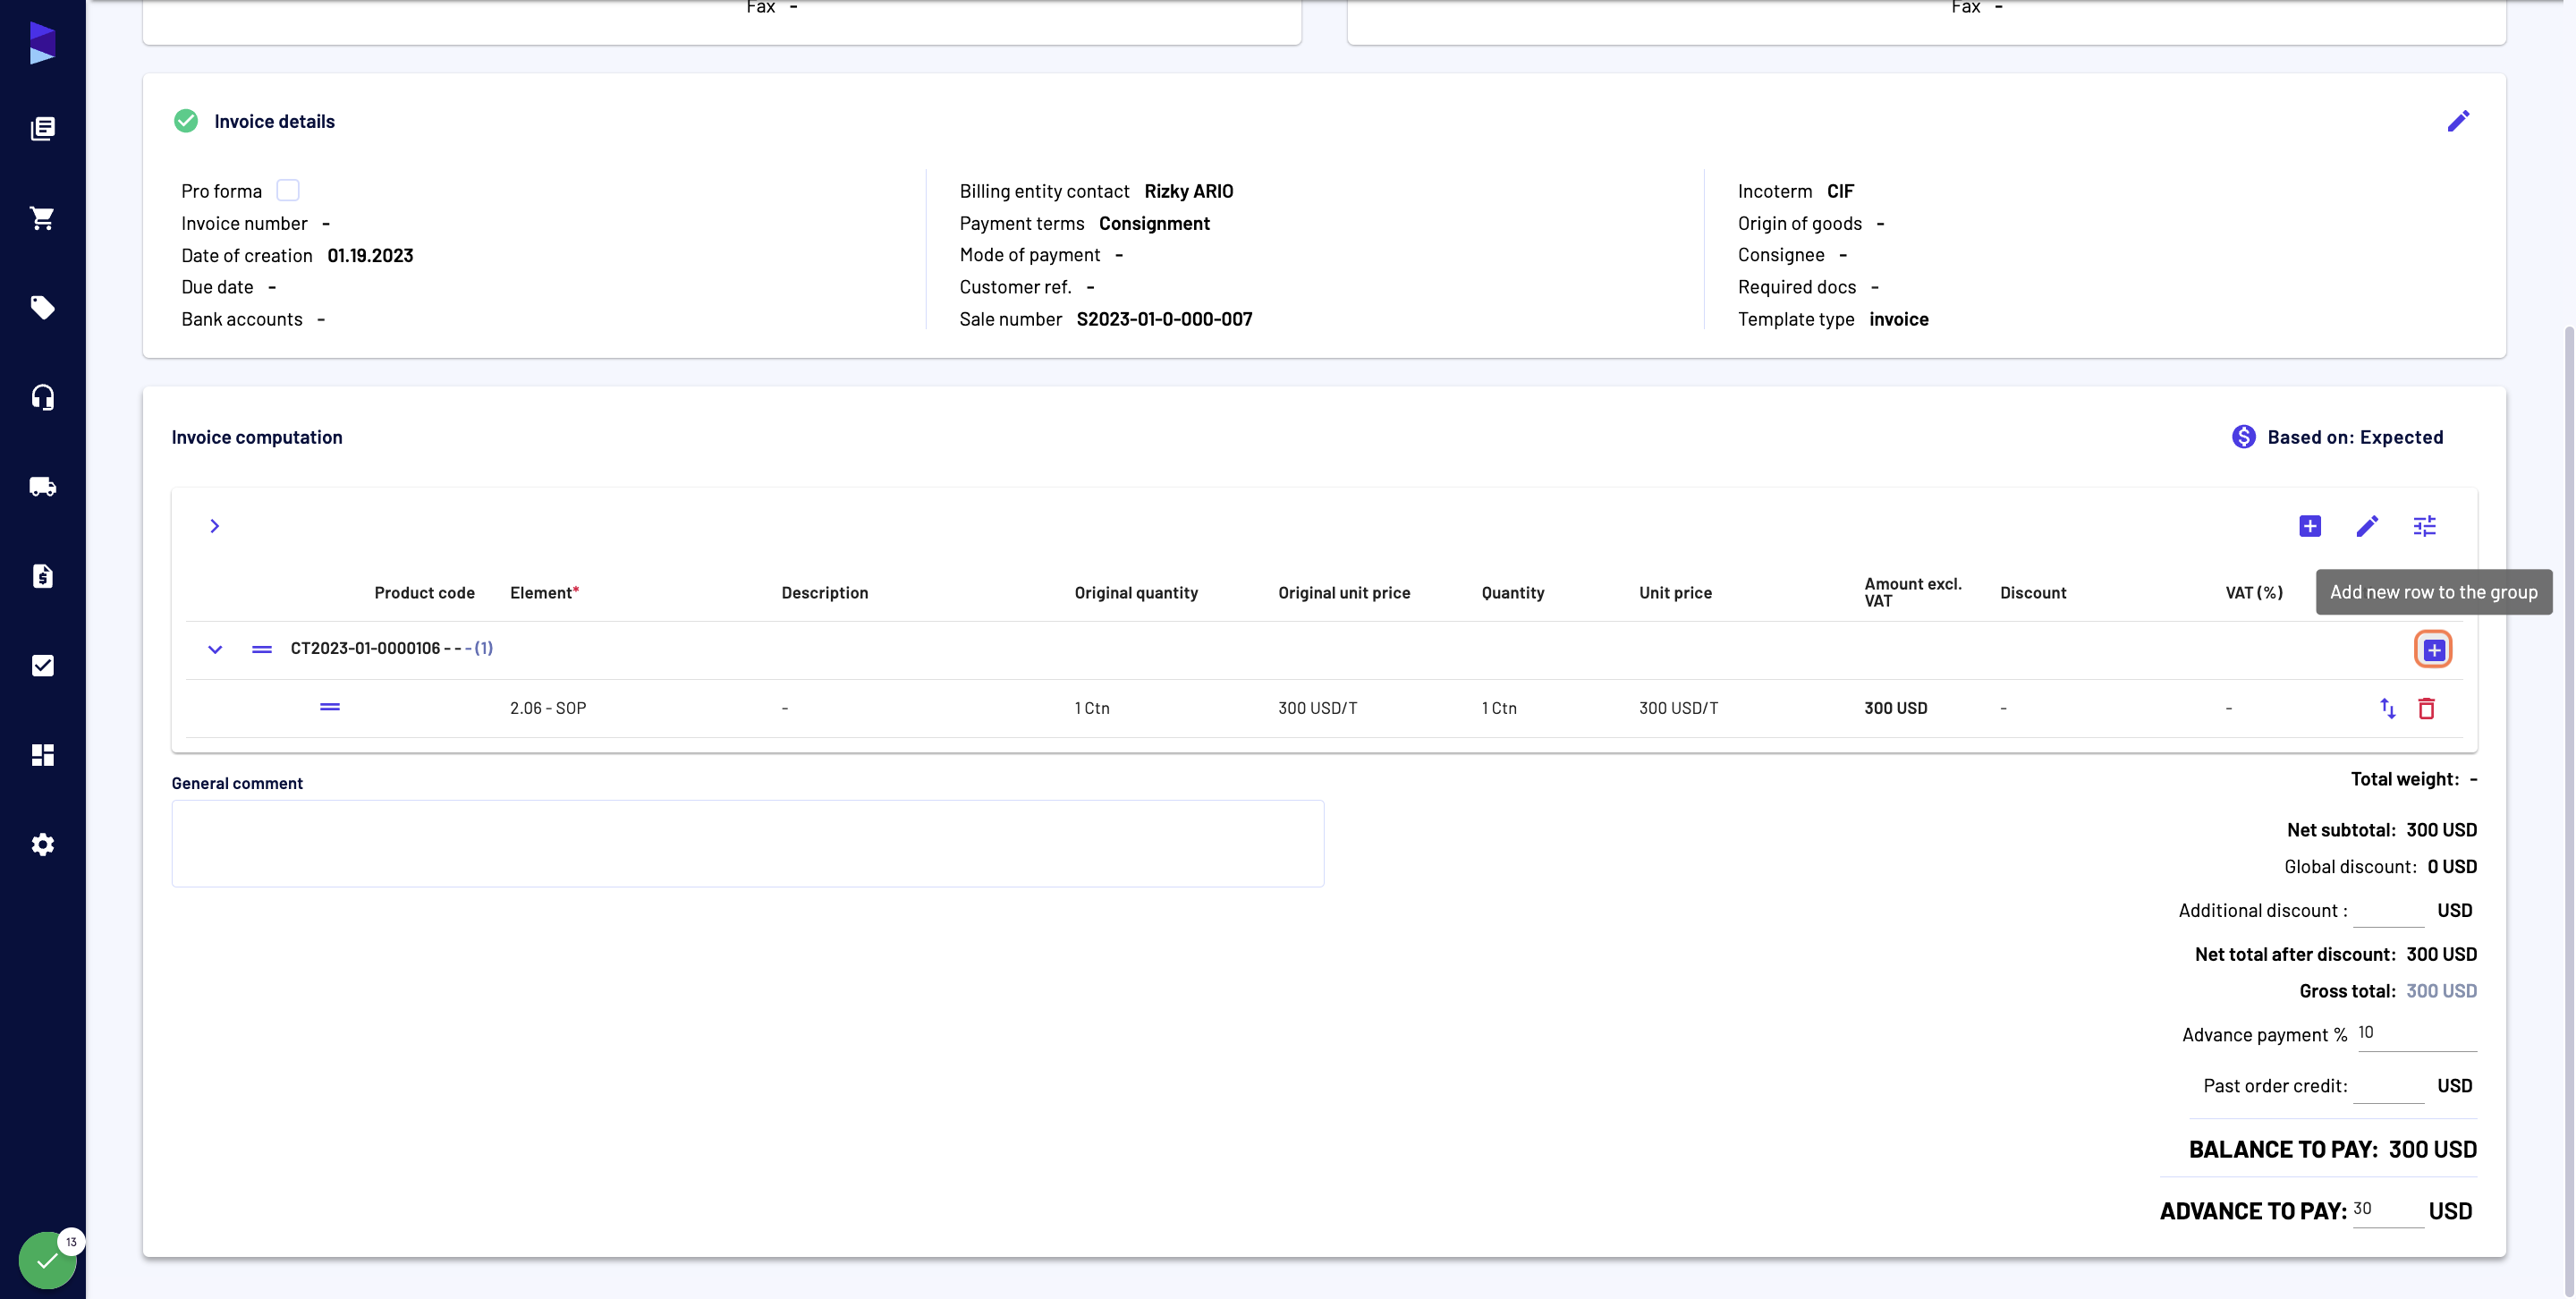
Task: Click the ADVANCE TO PAY amount field
Action: click(x=2388, y=1210)
